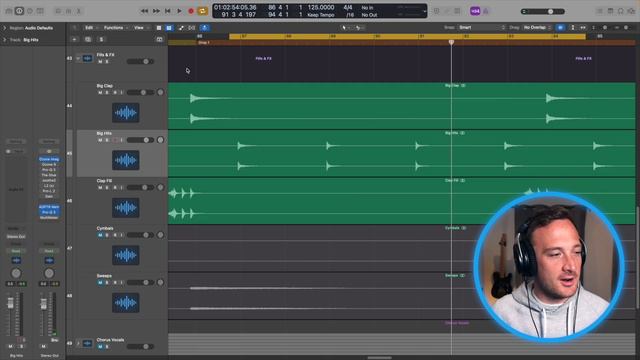Click the Big Clap track waveform icon

[x=126, y=113]
